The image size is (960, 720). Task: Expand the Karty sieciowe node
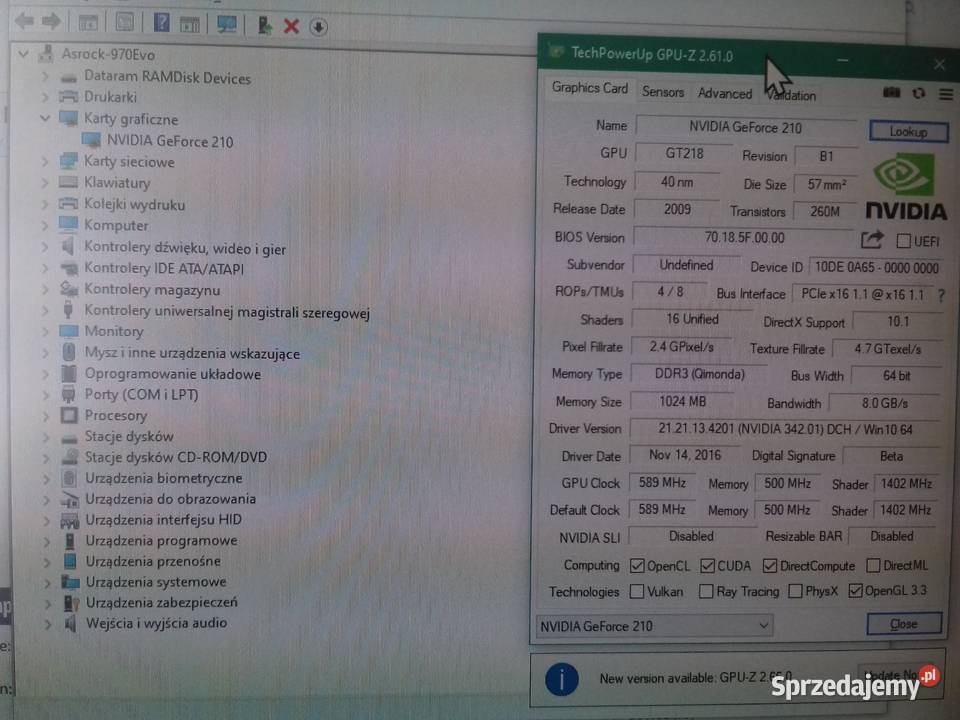coord(45,162)
